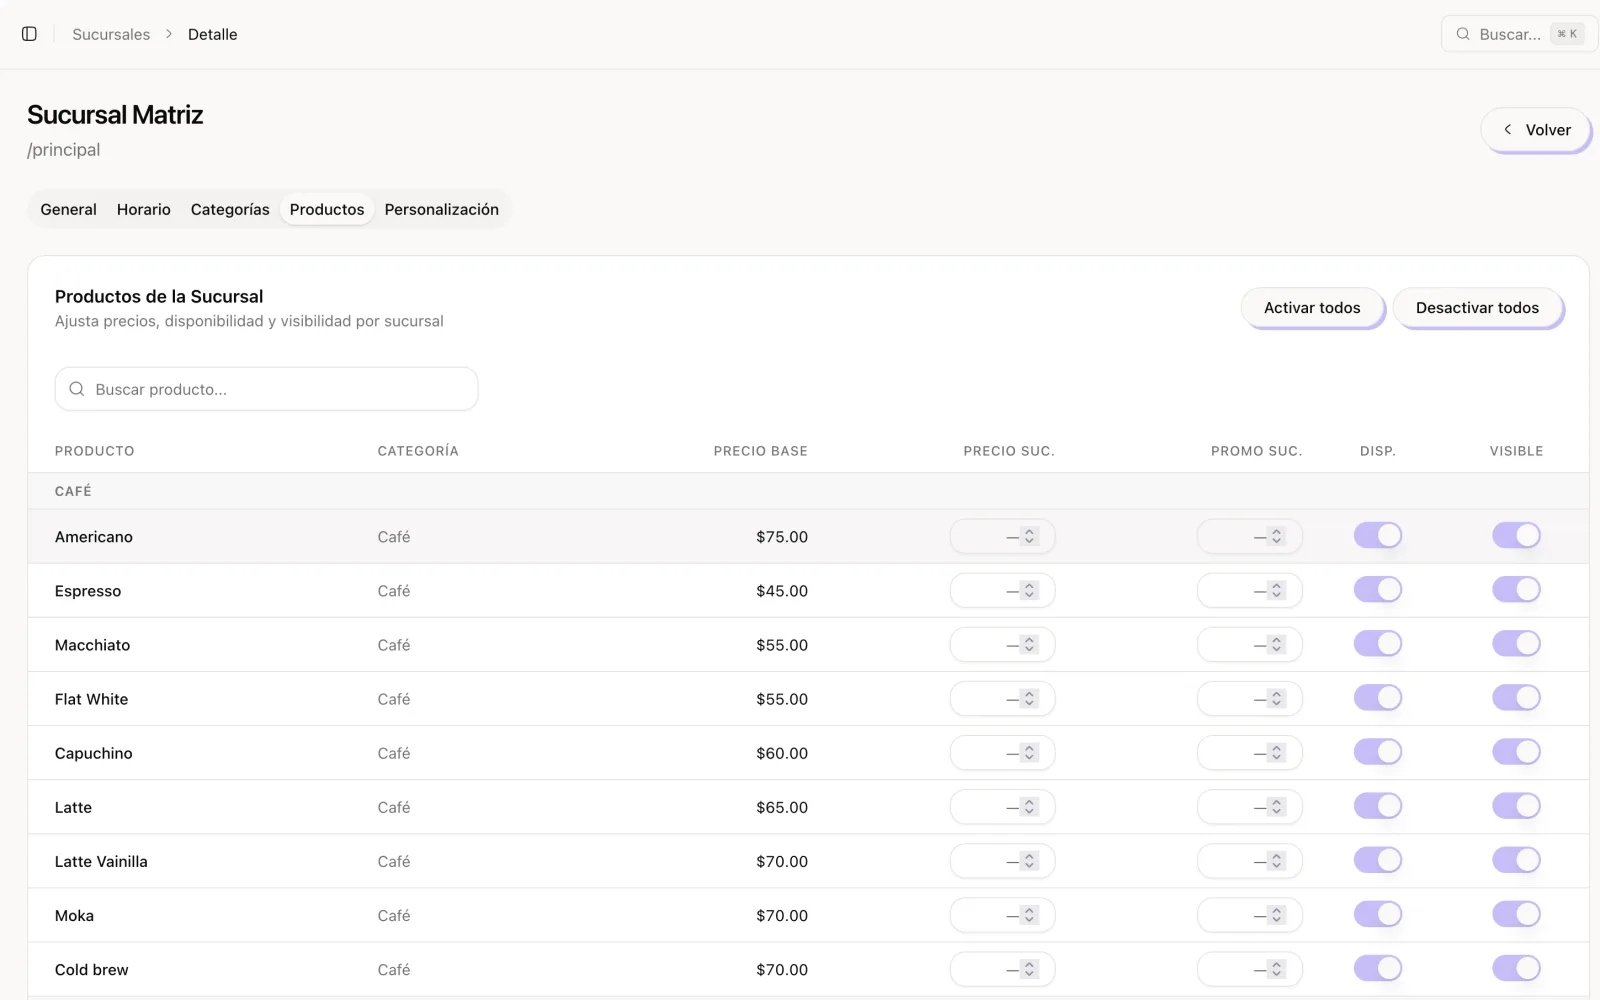1600x1000 pixels.
Task: Open the General tab
Action: coord(69,209)
